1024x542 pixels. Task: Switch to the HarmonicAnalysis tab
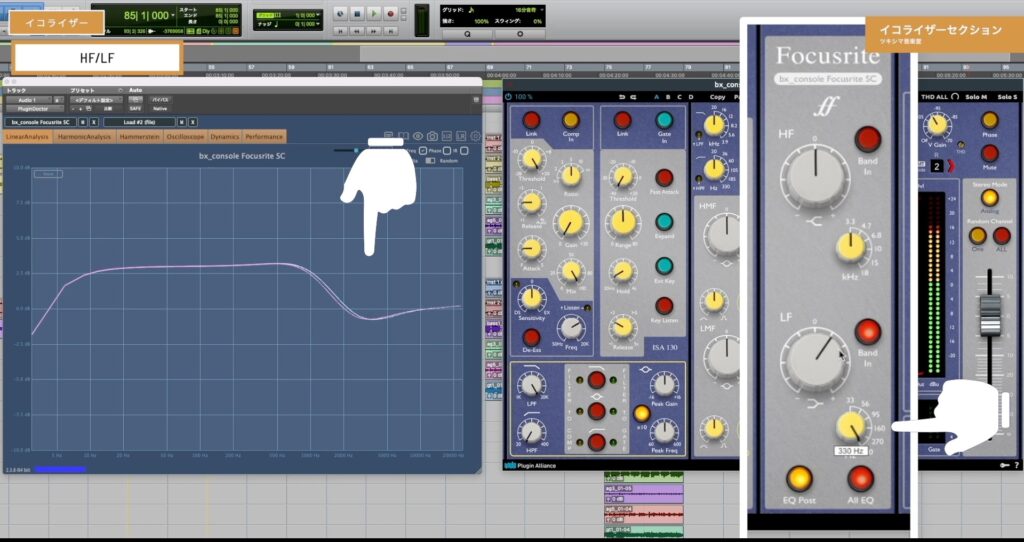tap(84, 137)
